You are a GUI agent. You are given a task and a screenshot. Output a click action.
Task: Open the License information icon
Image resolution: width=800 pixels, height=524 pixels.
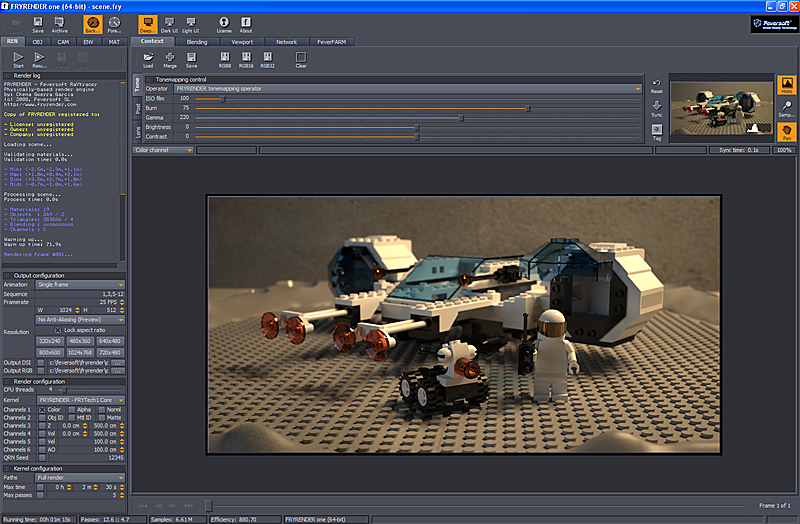(224, 22)
